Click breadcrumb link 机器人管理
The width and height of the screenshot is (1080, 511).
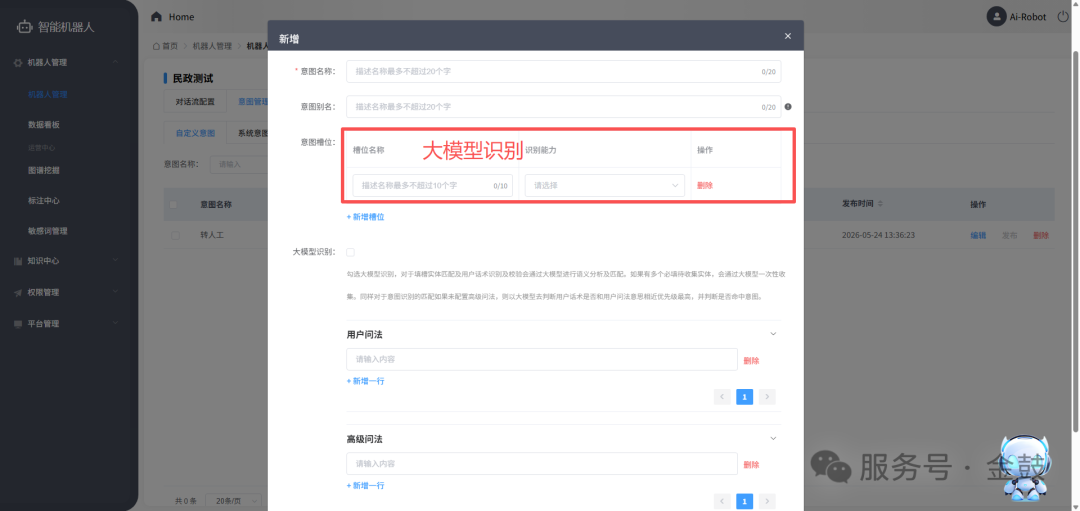[x=212, y=46]
